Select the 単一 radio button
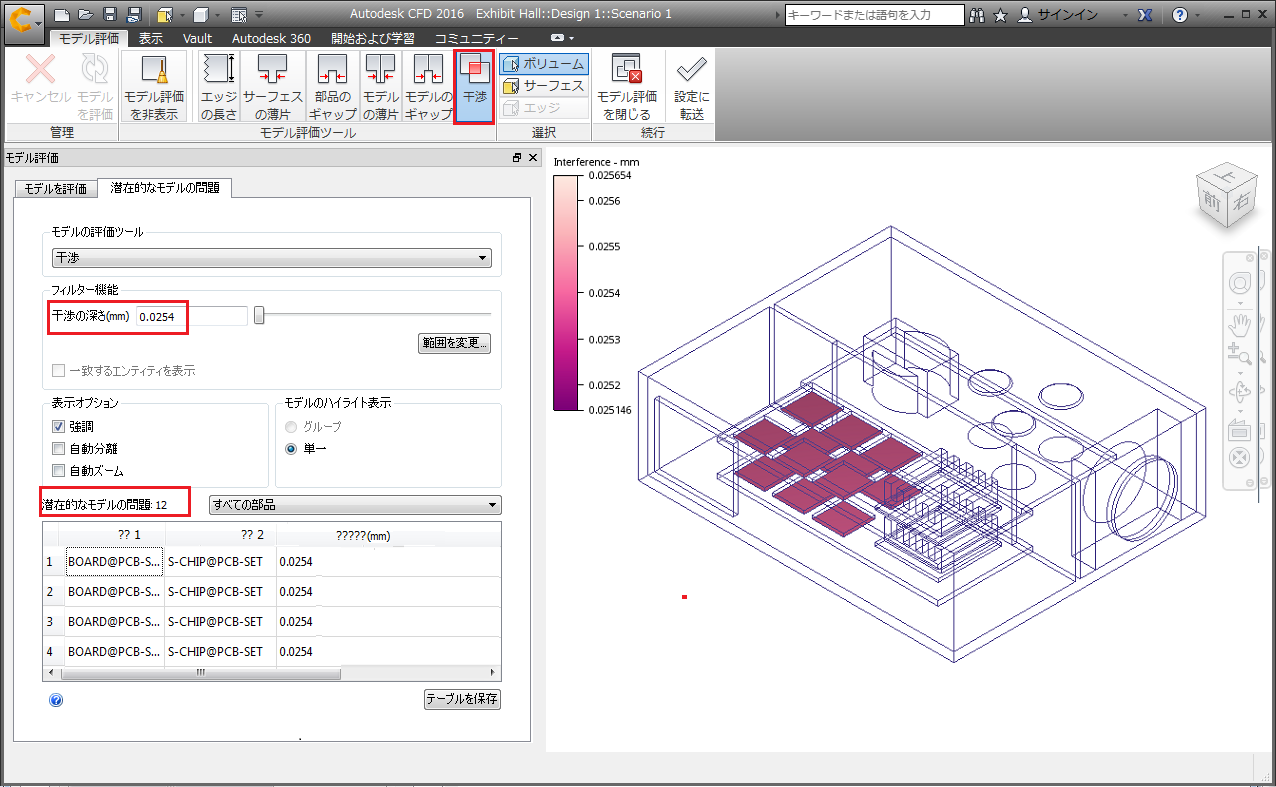The image size is (1276, 787). 291,449
